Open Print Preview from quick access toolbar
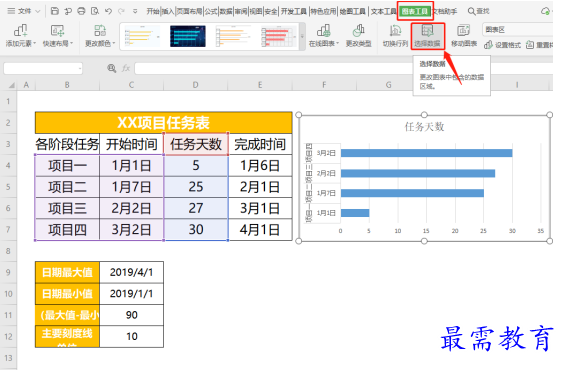This screenshot has height=370, width=562. point(95,11)
